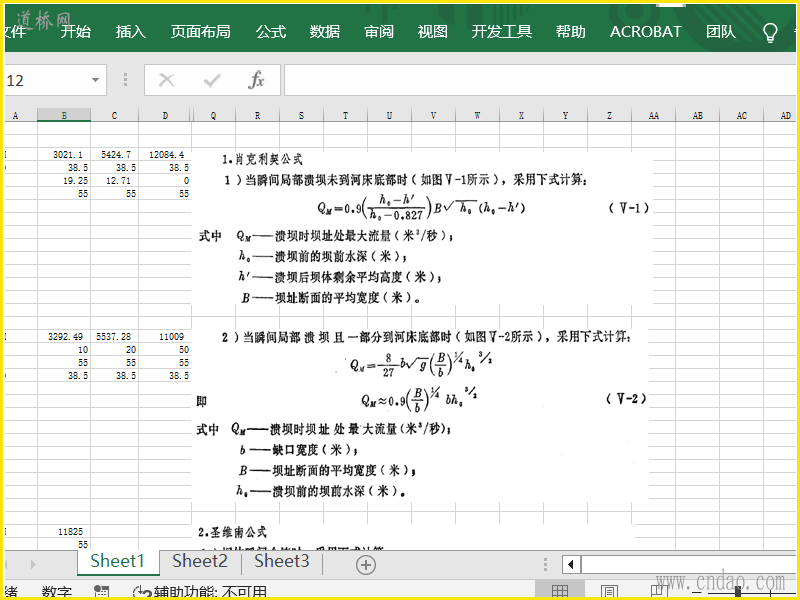
Task: Switch to Normal view icon
Action: tap(560, 592)
